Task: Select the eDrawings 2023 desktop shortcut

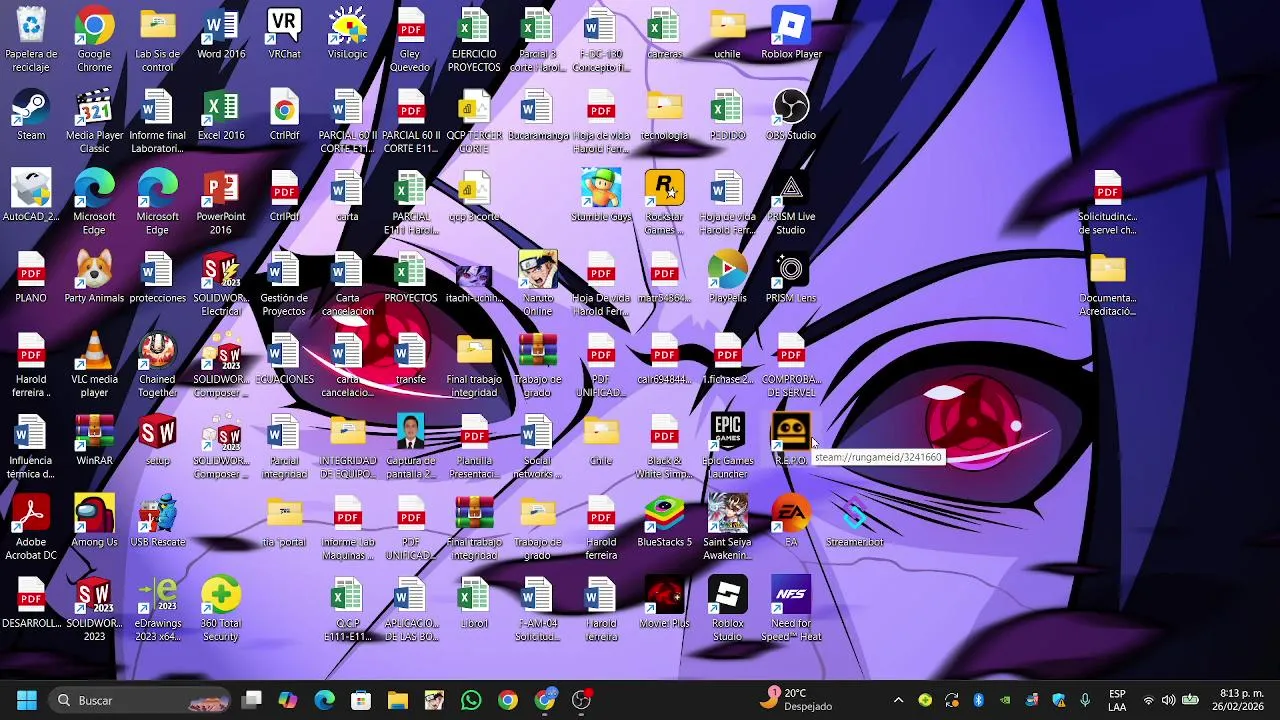Action: click(x=157, y=608)
